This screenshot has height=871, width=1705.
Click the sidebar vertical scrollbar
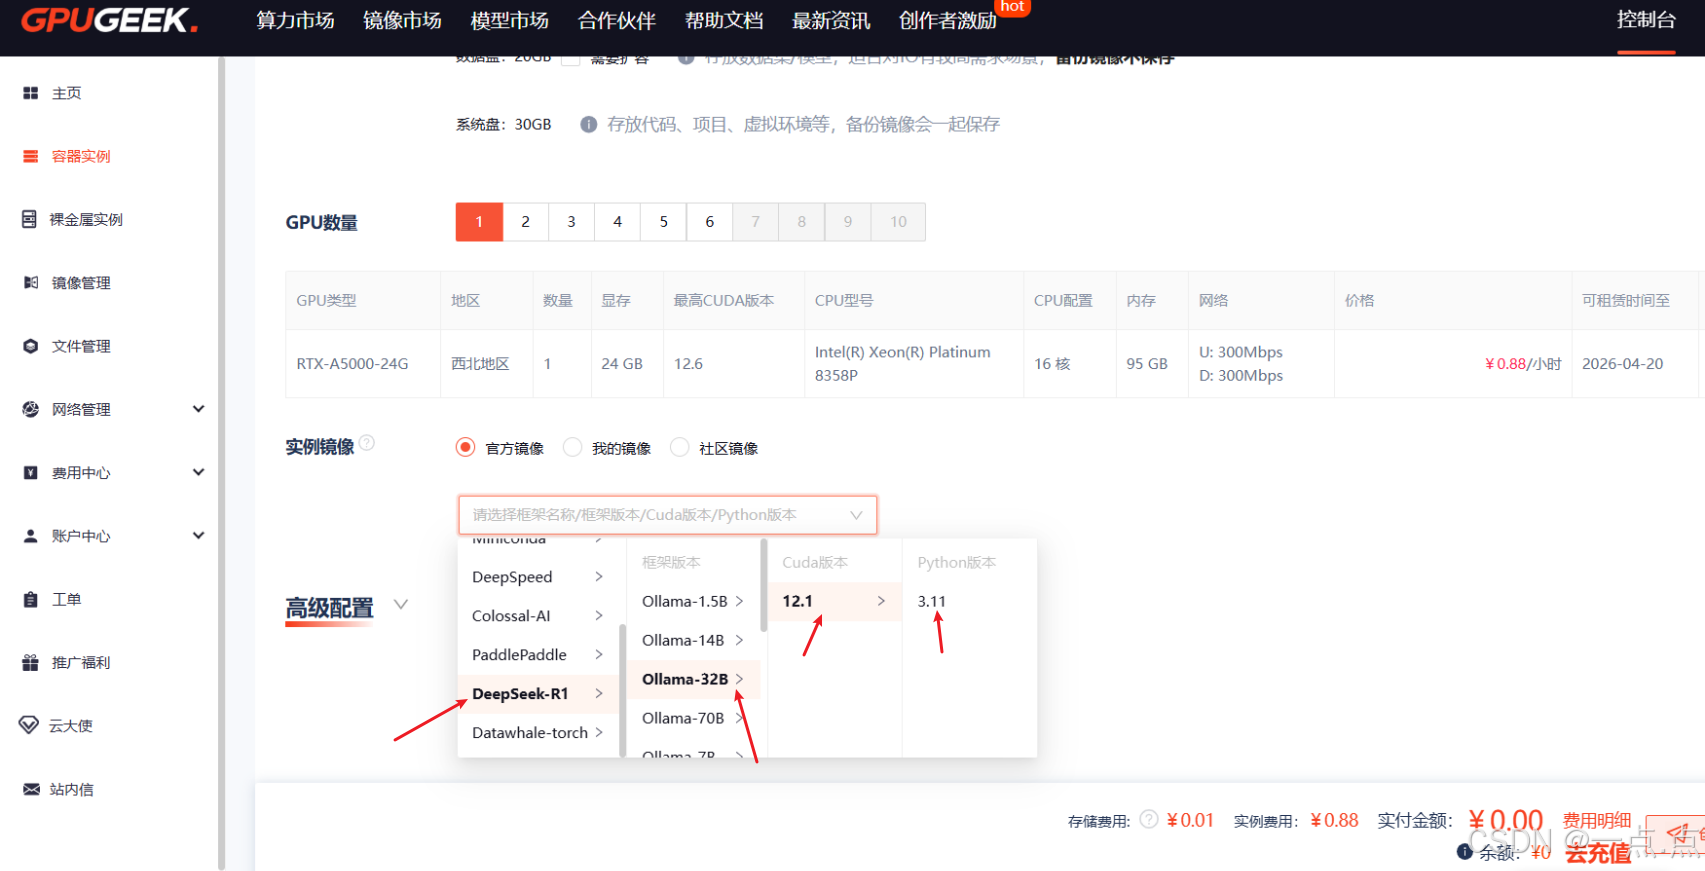point(221,463)
